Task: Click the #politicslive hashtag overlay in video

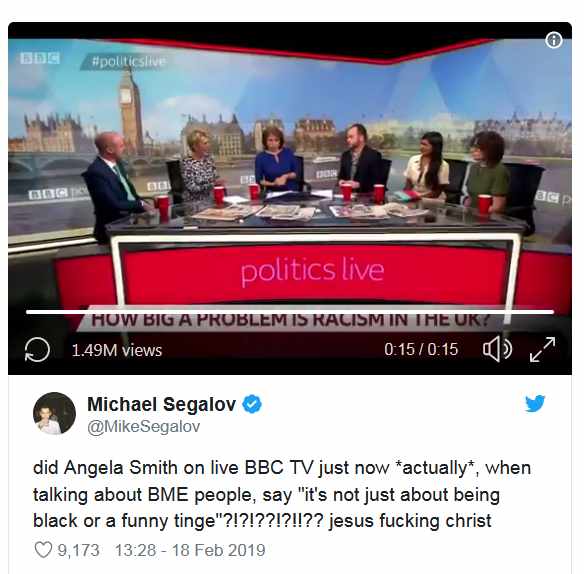Action: point(128,61)
